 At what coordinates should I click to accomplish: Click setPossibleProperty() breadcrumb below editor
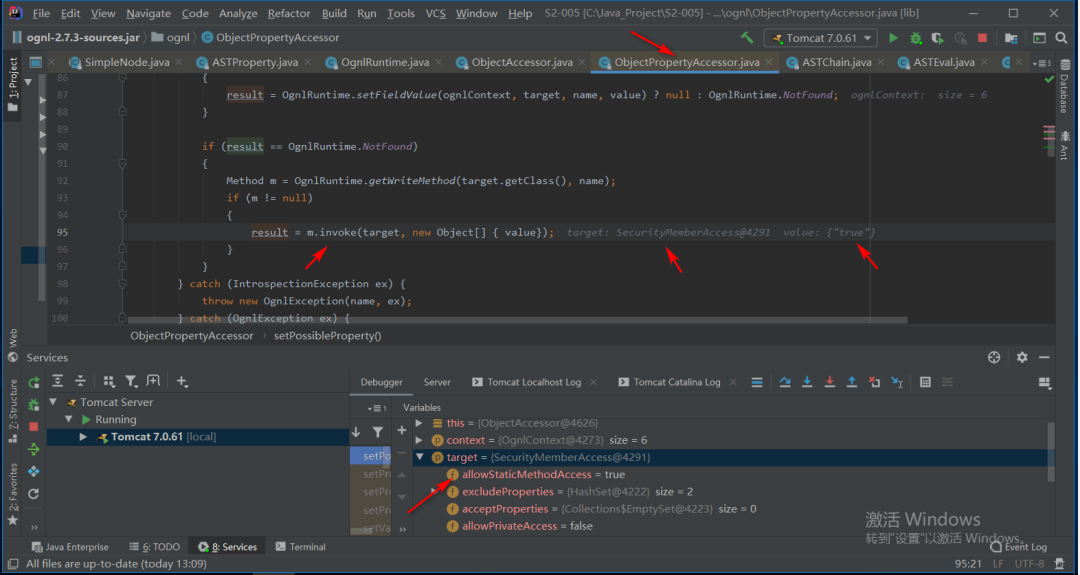click(327, 336)
